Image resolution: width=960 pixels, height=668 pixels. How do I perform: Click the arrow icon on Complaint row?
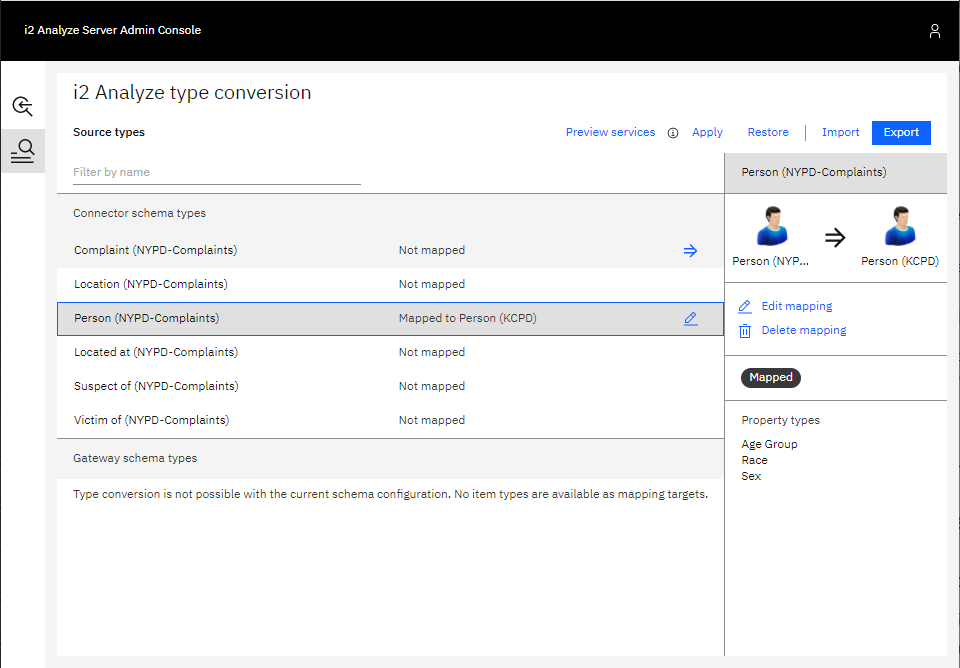[690, 251]
